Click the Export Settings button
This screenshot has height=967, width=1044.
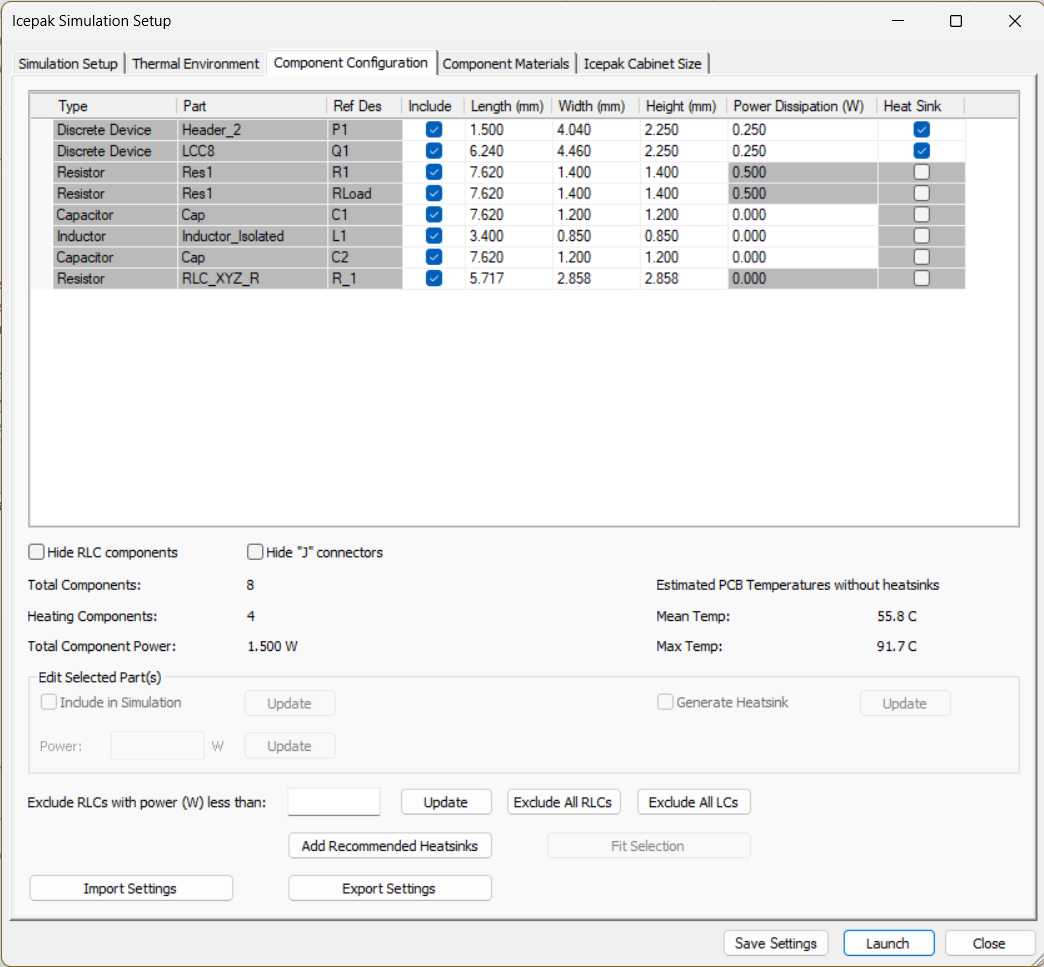pos(389,887)
